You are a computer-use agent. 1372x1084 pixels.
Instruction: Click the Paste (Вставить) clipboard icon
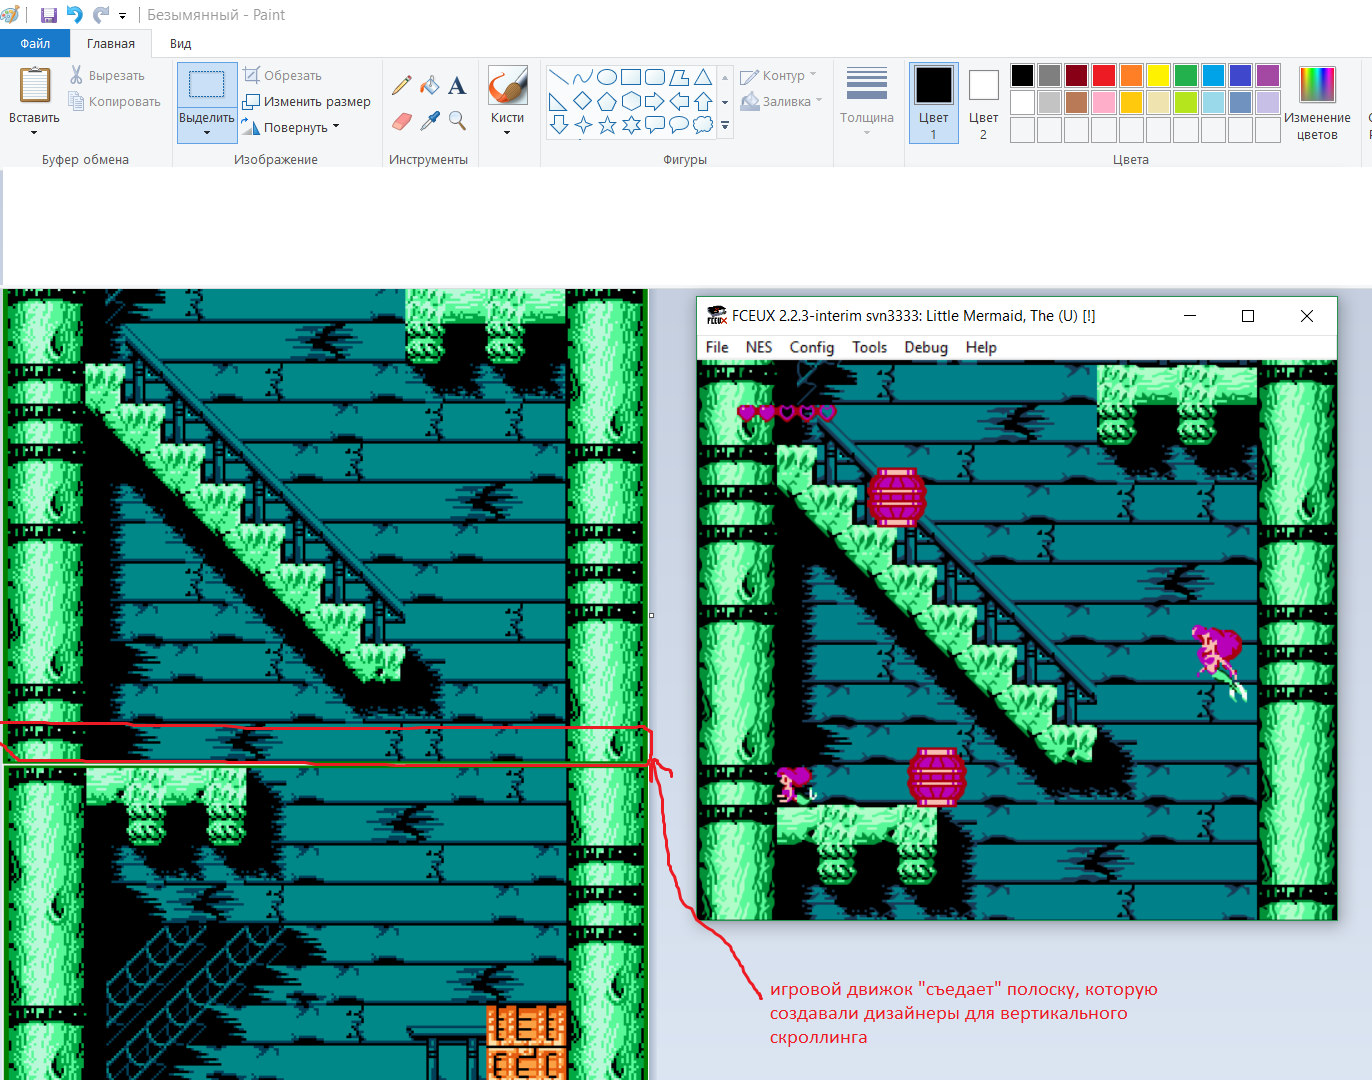[x=35, y=85]
